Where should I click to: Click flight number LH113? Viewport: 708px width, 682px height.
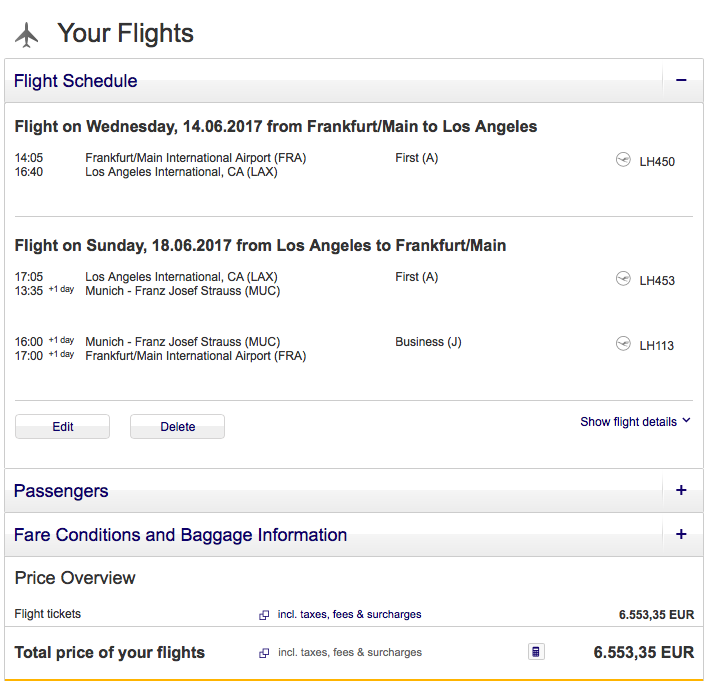tap(657, 345)
